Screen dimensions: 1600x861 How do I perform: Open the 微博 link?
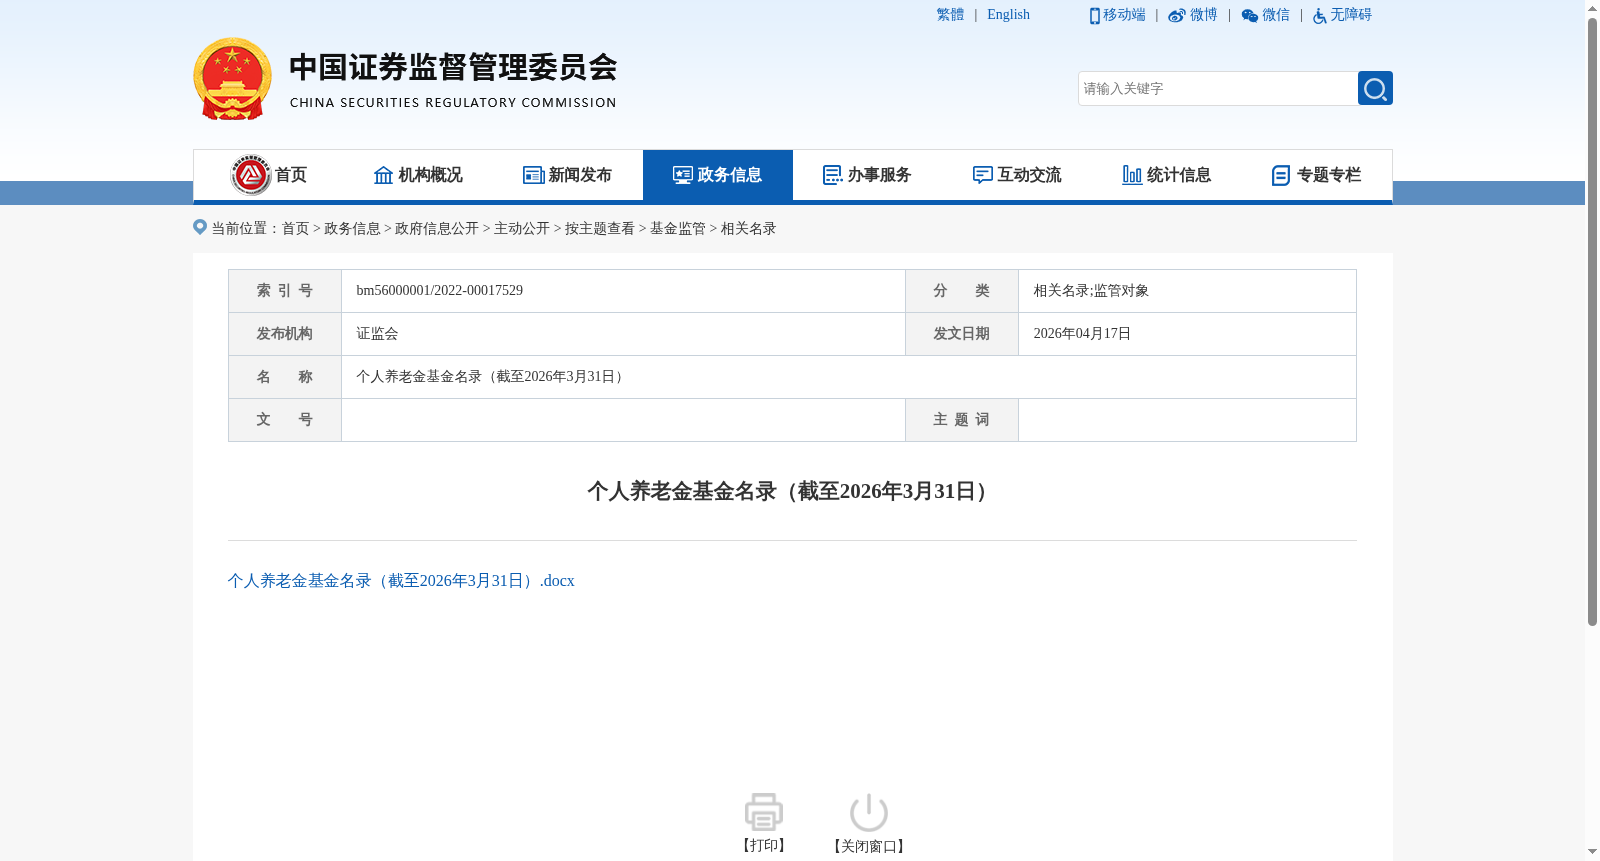[x=1203, y=15]
